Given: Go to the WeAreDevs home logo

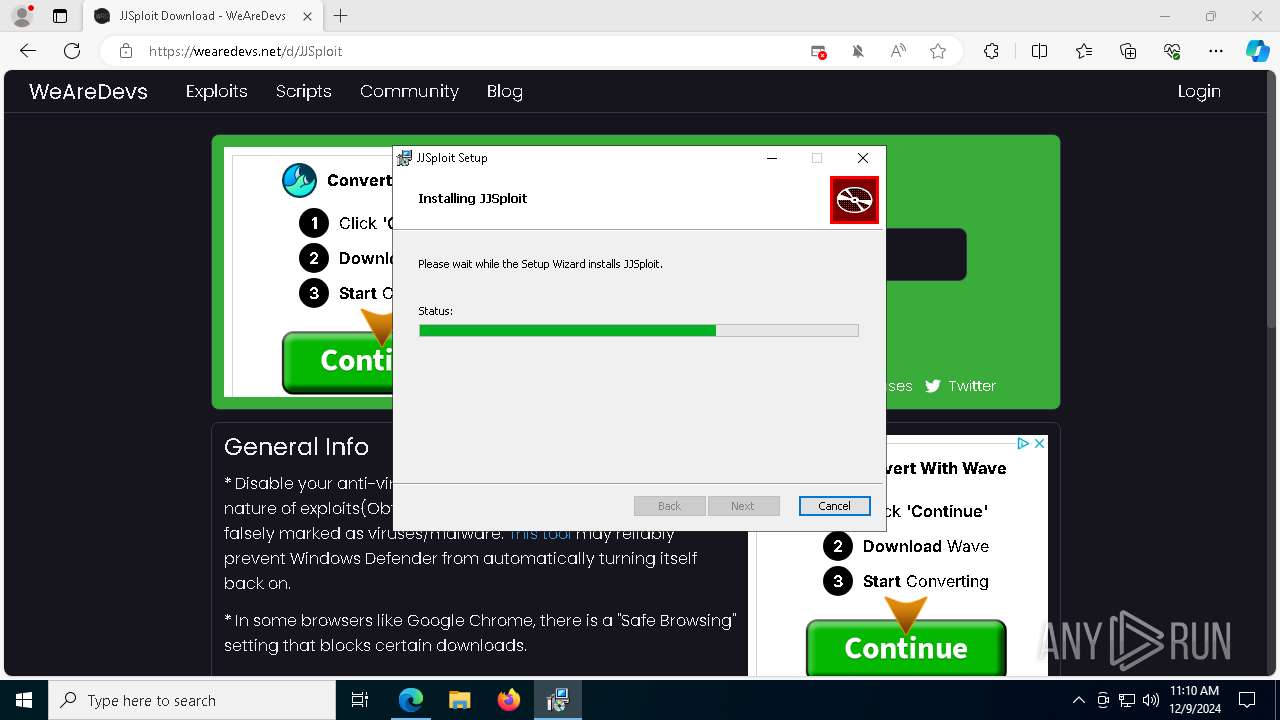Looking at the screenshot, I should (x=88, y=92).
